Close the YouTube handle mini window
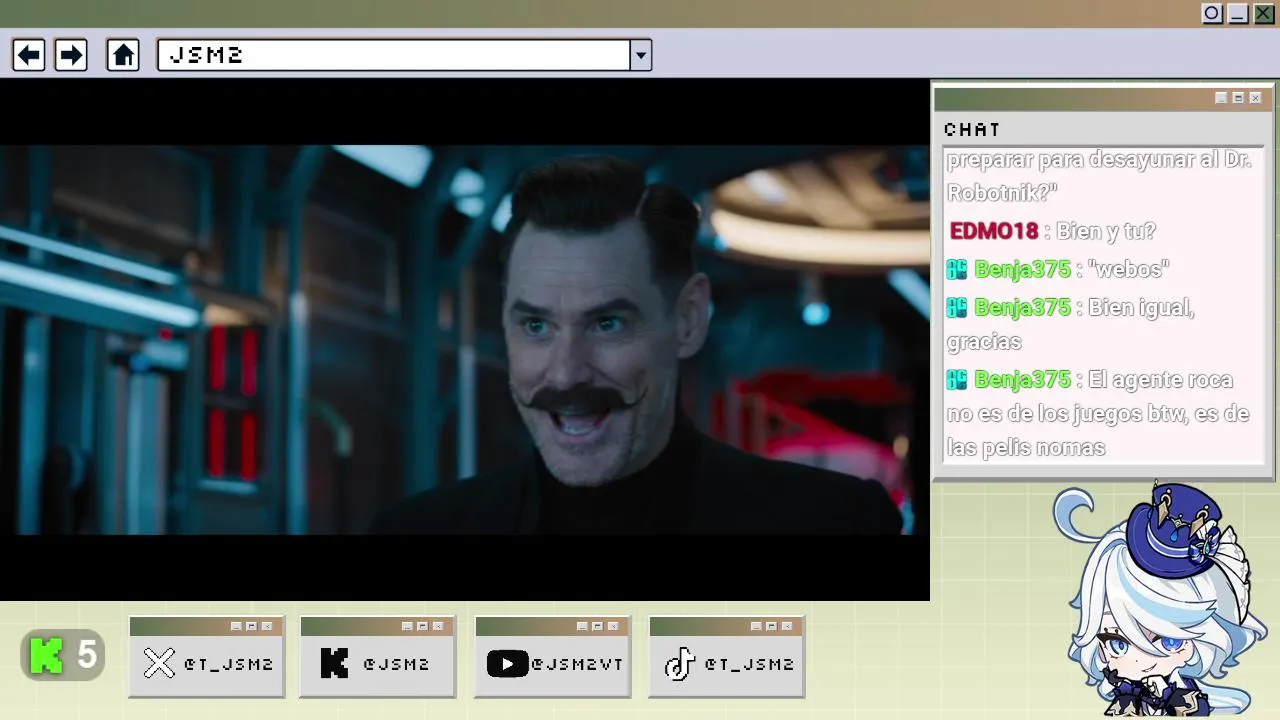The width and height of the screenshot is (1280, 720). tap(613, 626)
